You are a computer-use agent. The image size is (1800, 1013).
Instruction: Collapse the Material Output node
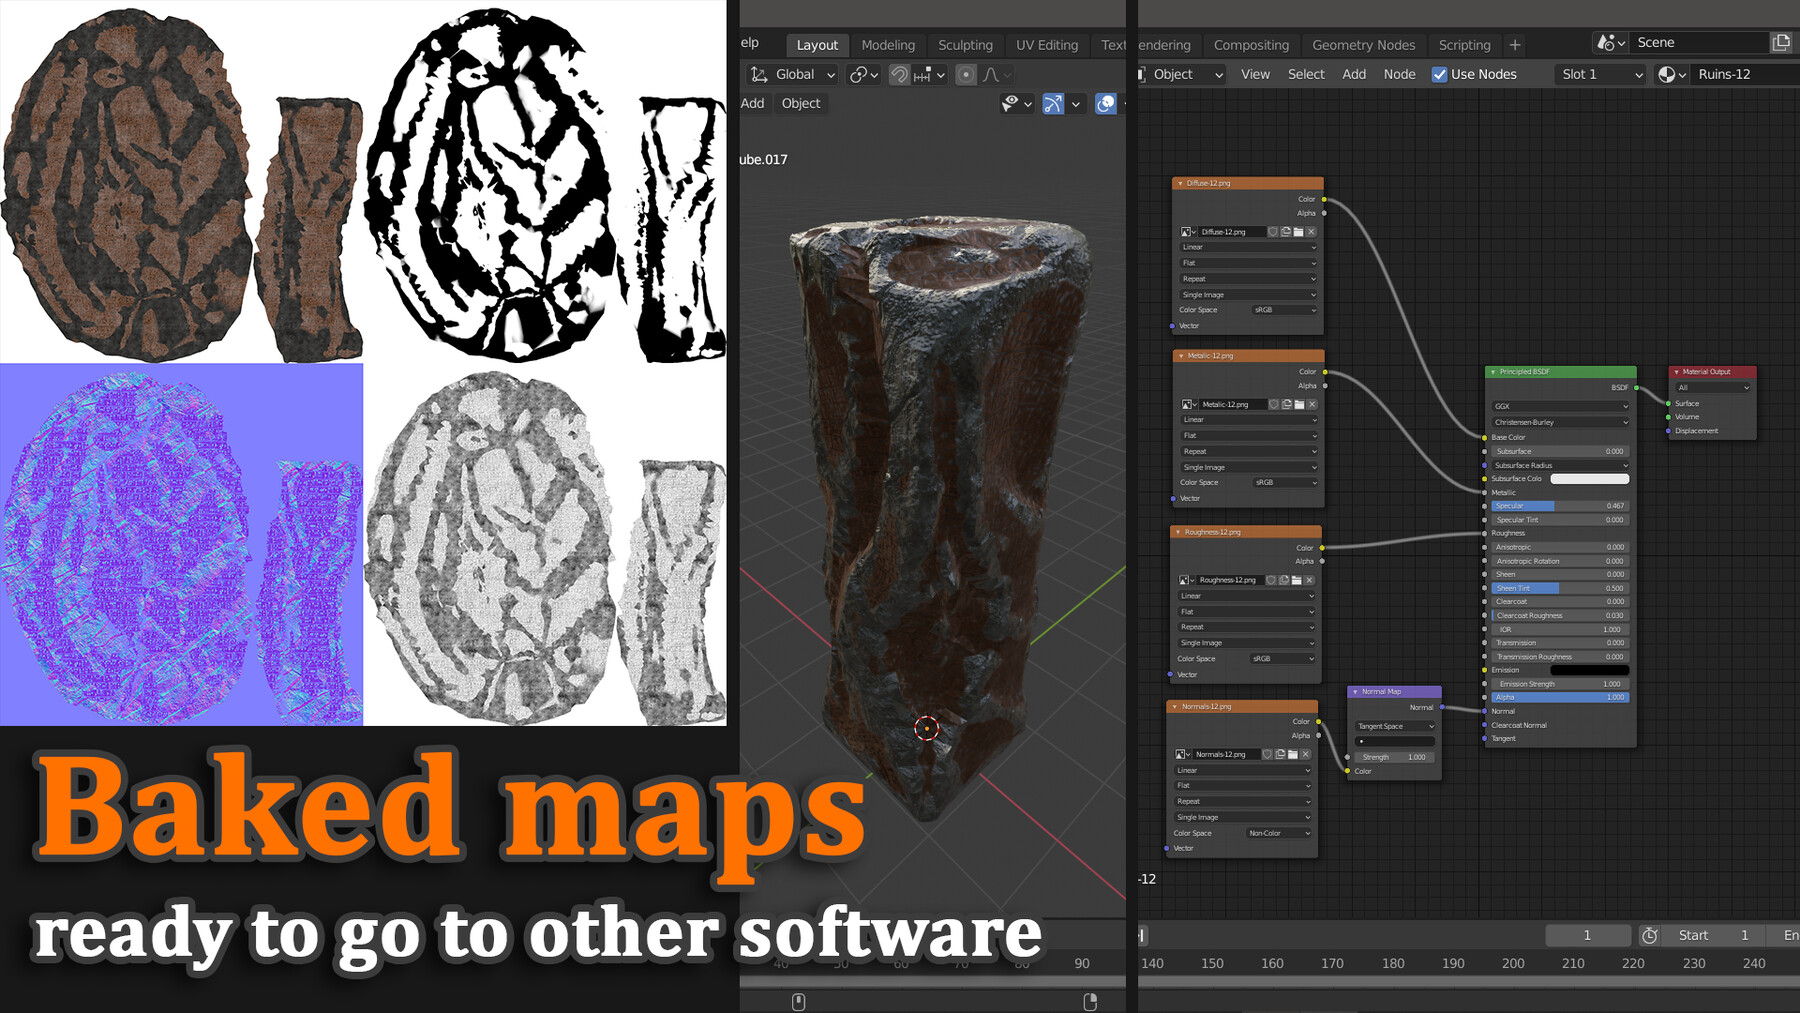click(1677, 372)
